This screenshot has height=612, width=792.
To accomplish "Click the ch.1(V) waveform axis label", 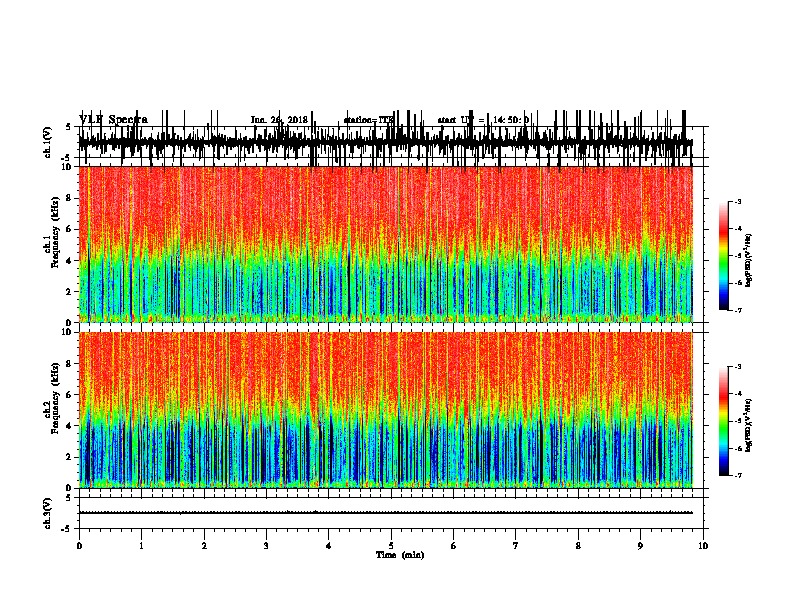I will coord(48,142).
